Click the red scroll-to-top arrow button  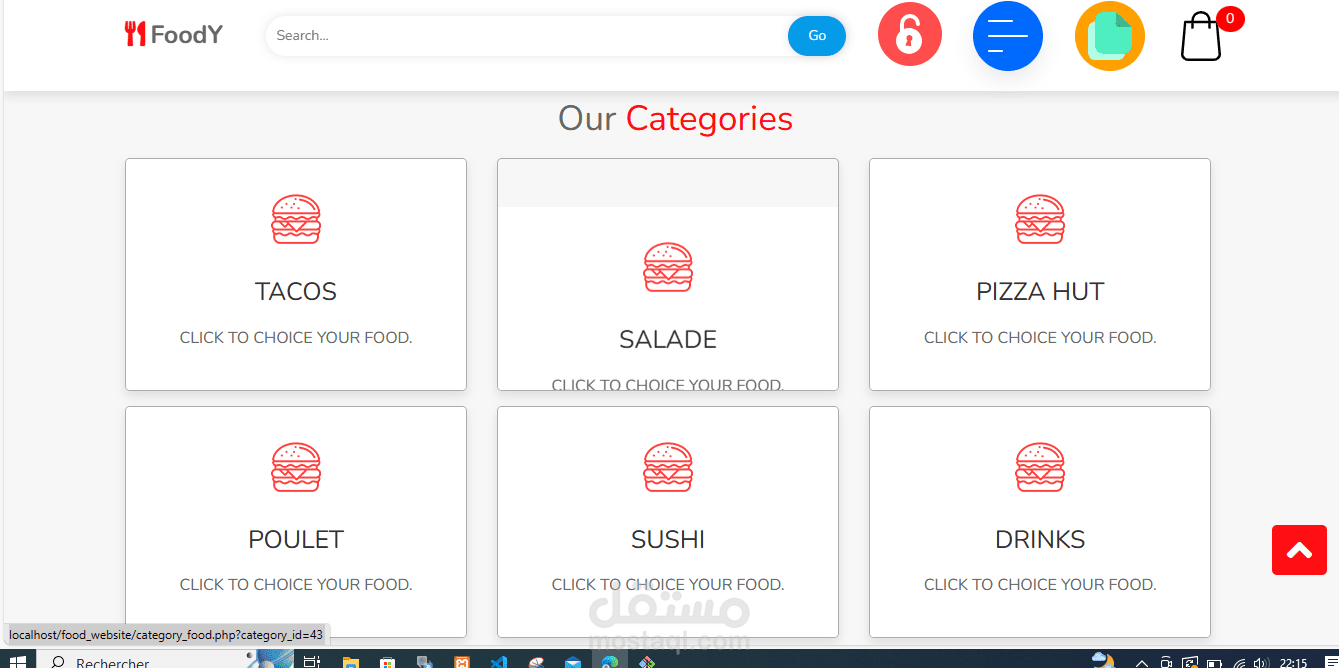pyautogui.click(x=1299, y=550)
